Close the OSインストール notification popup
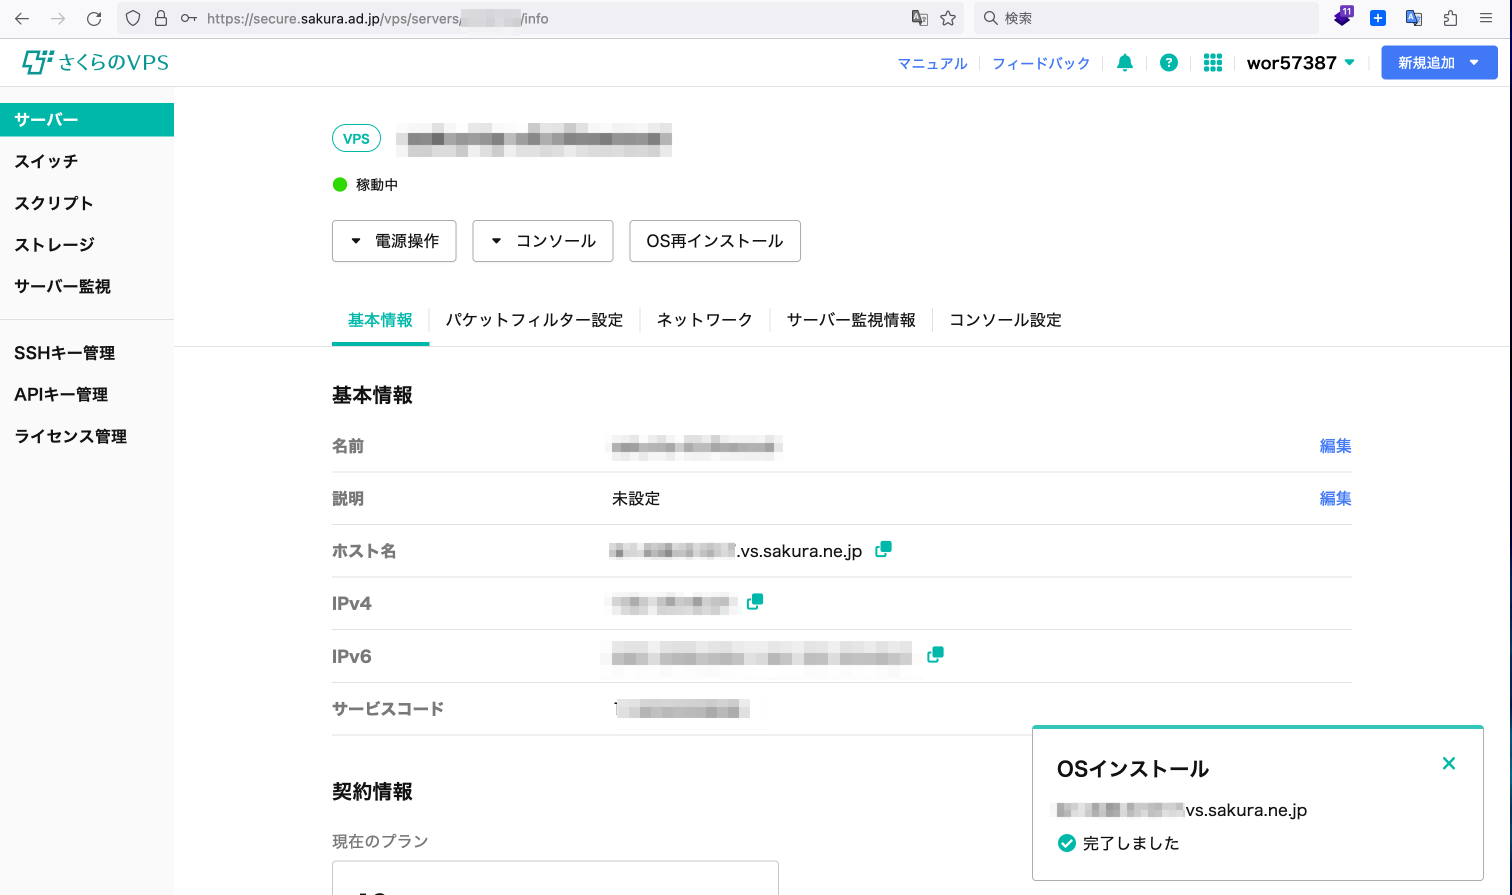The height and width of the screenshot is (895, 1512). click(x=1448, y=764)
